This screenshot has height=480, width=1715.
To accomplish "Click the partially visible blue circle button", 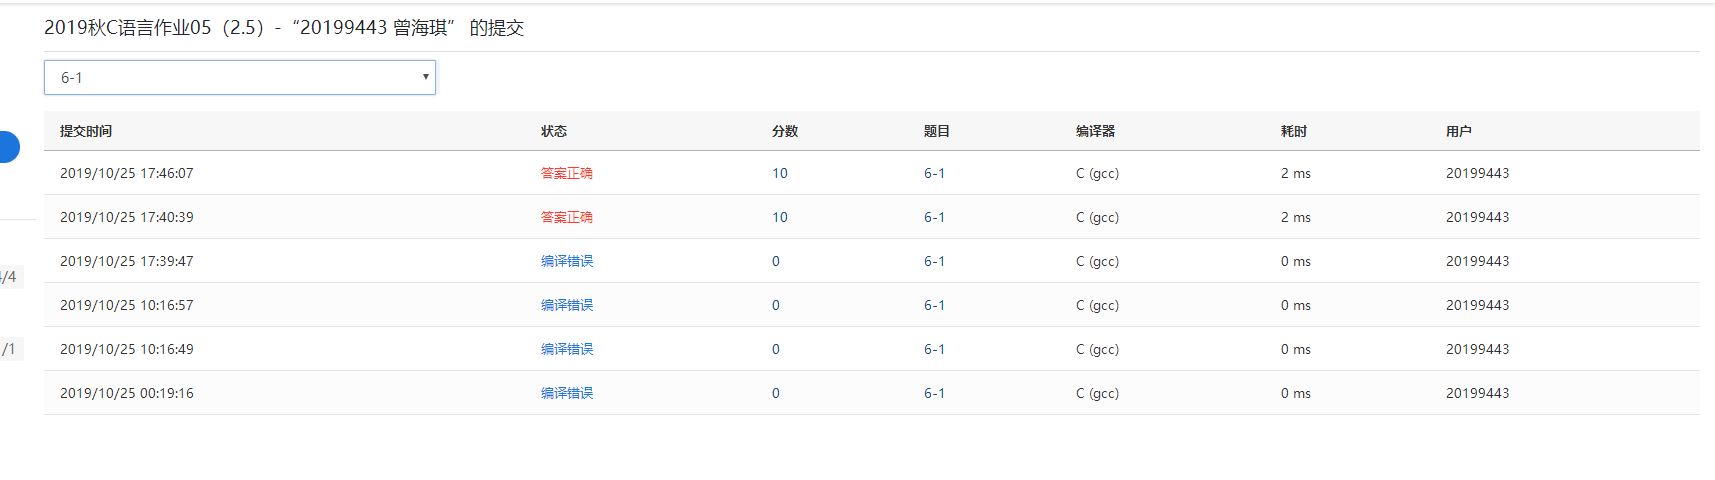I will click(x=8, y=147).
